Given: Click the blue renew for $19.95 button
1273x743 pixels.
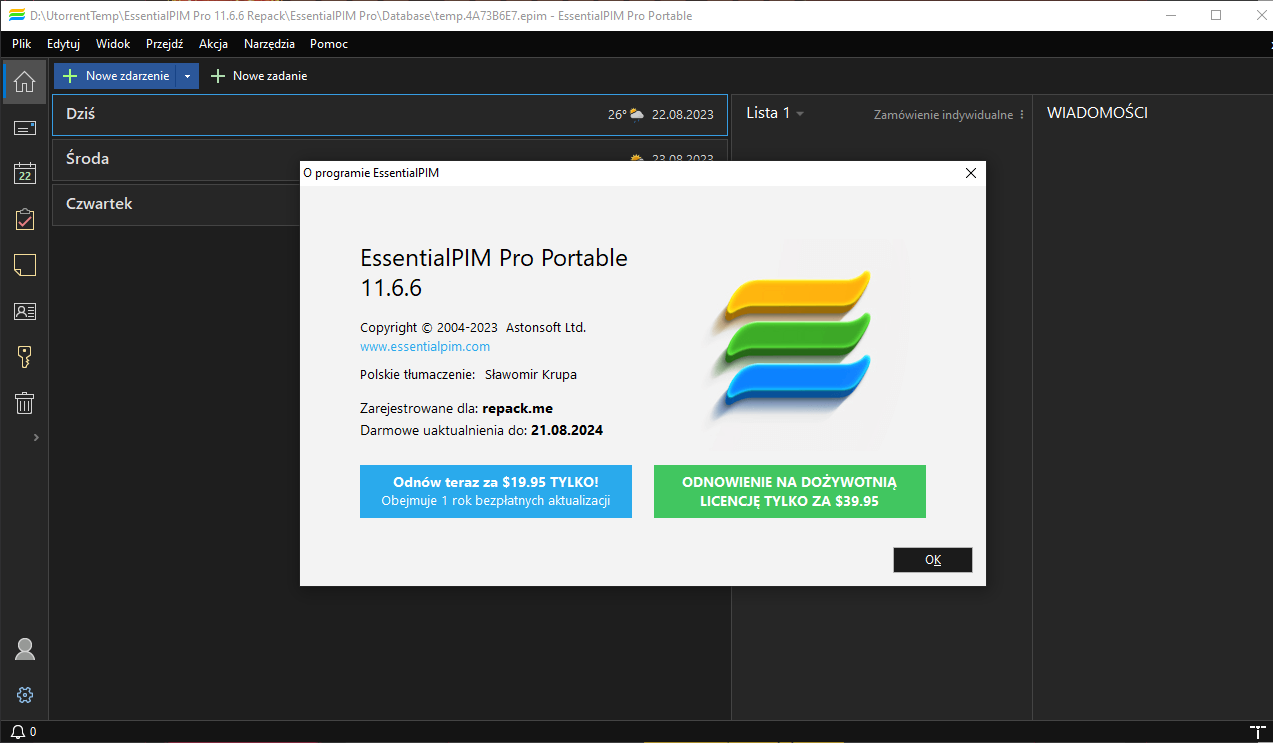Looking at the screenshot, I should pos(496,491).
